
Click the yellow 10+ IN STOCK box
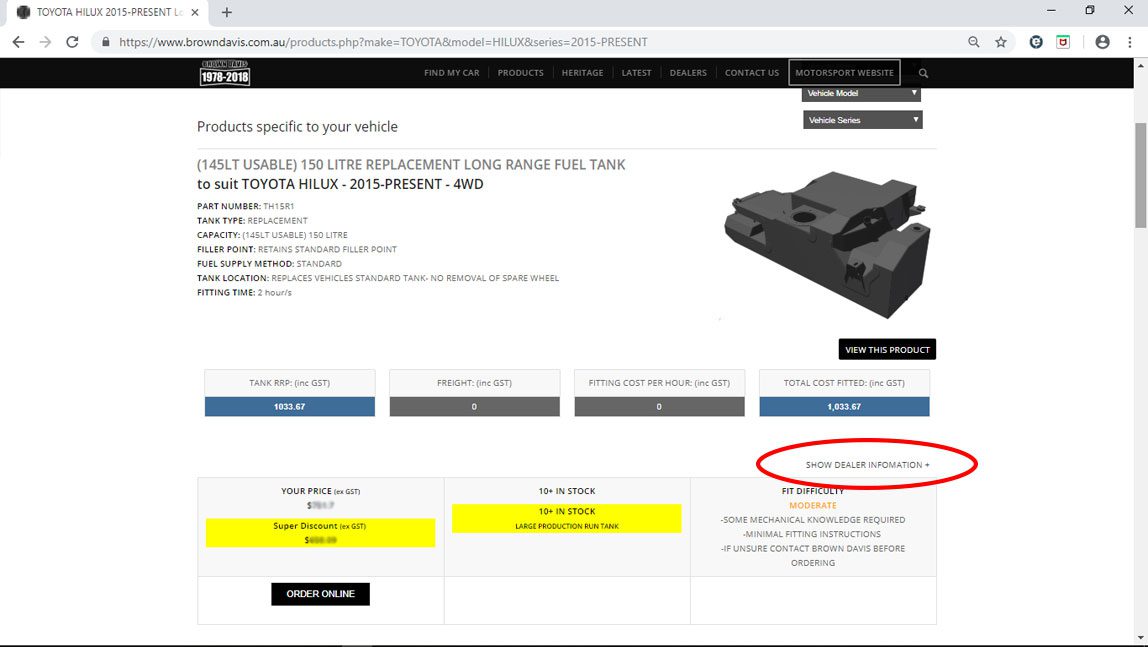[x=567, y=518]
